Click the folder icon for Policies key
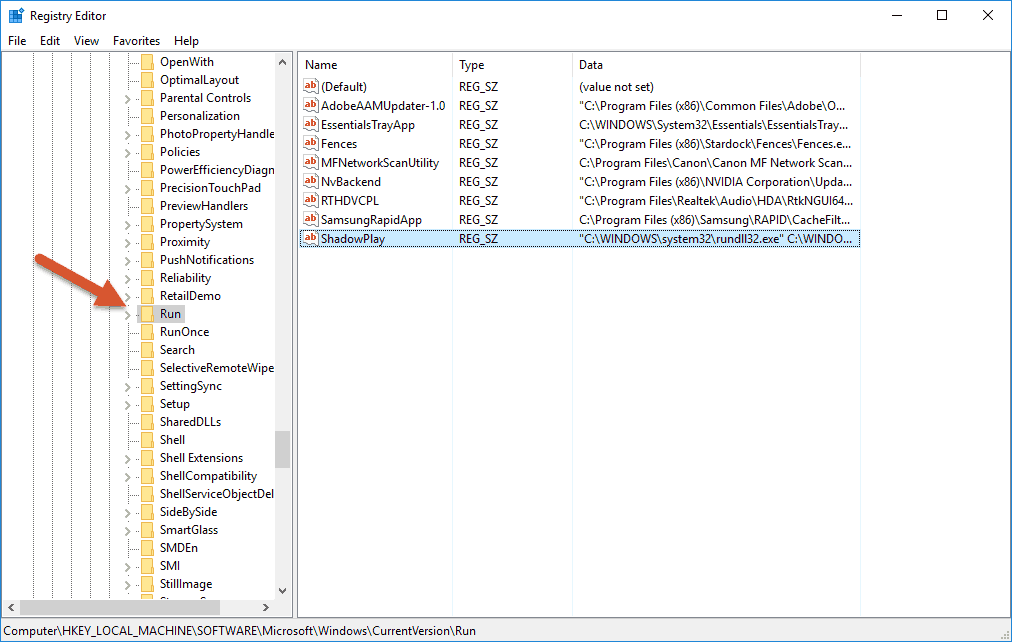This screenshot has height=642, width=1012. pos(147,152)
